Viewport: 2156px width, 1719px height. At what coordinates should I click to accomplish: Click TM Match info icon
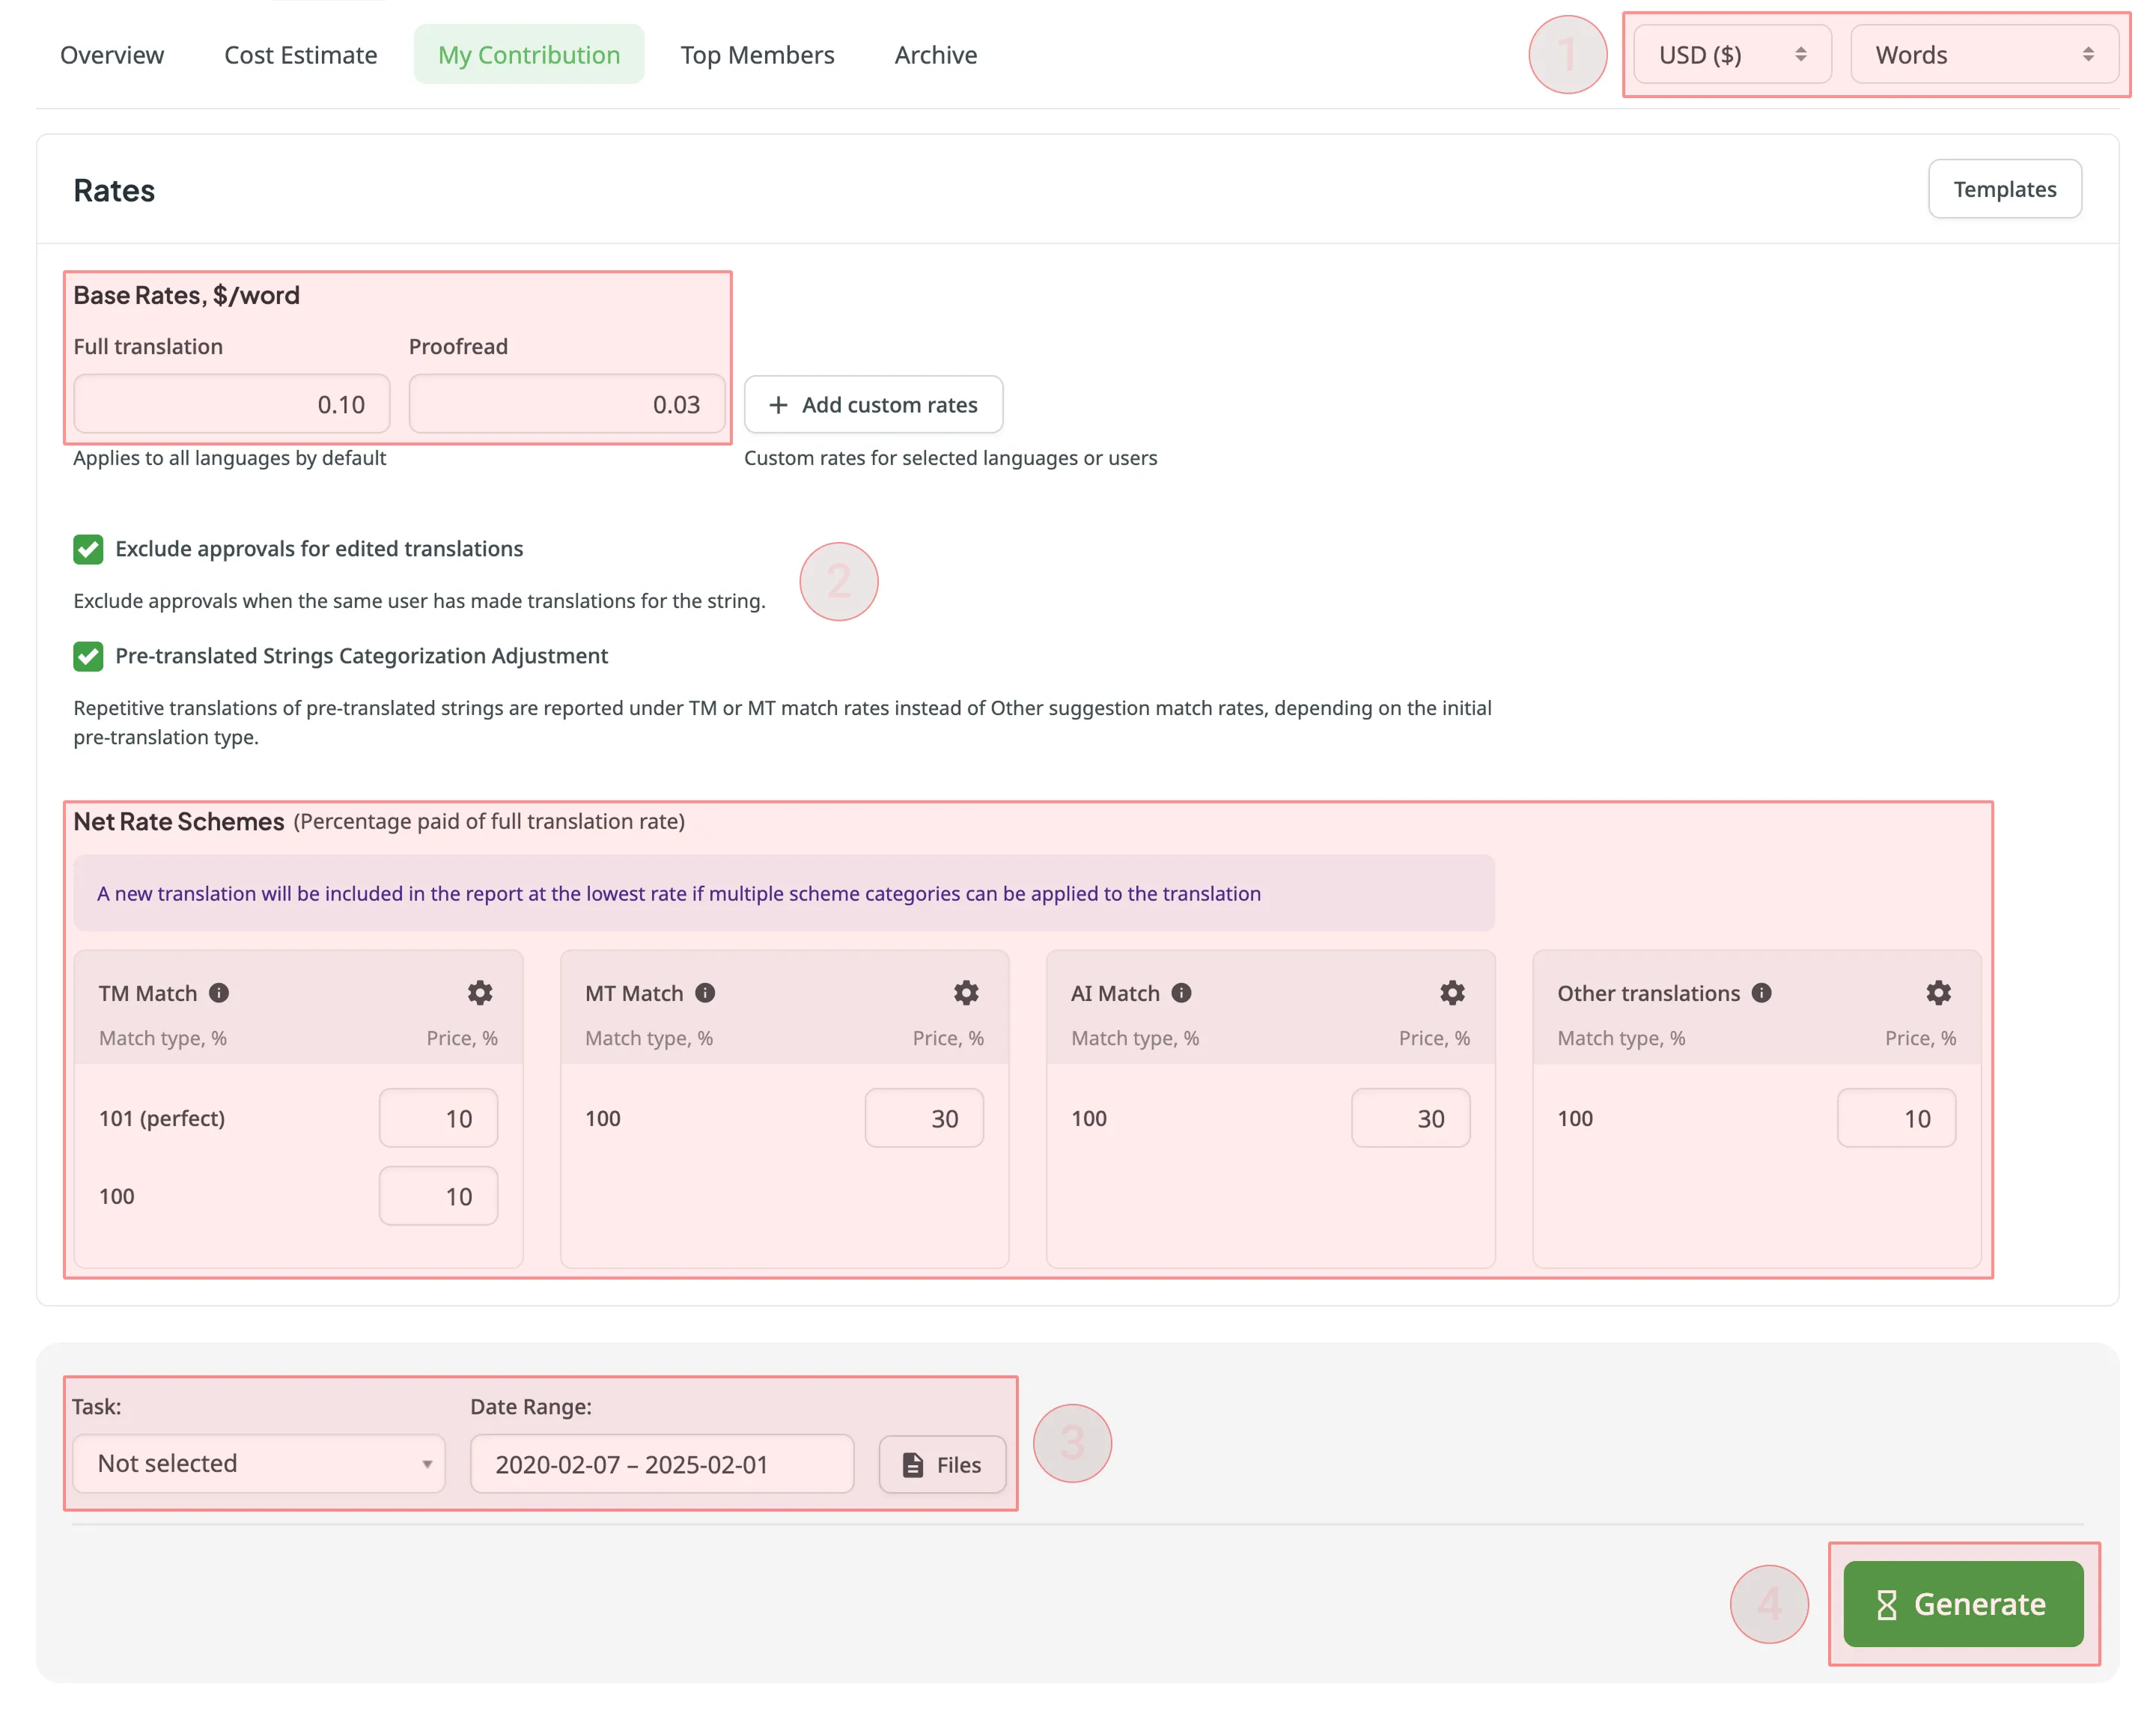point(219,993)
